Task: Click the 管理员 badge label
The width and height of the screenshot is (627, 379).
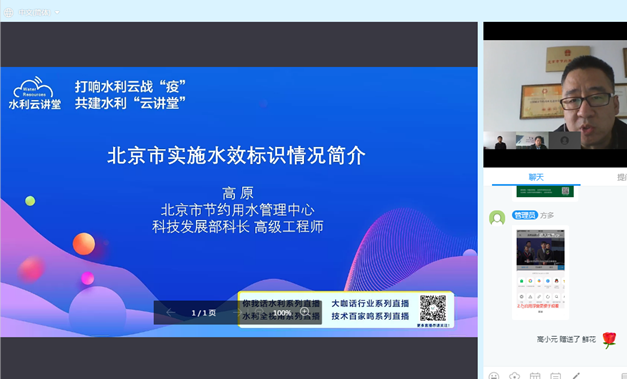Action: pyautogui.click(x=524, y=215)
